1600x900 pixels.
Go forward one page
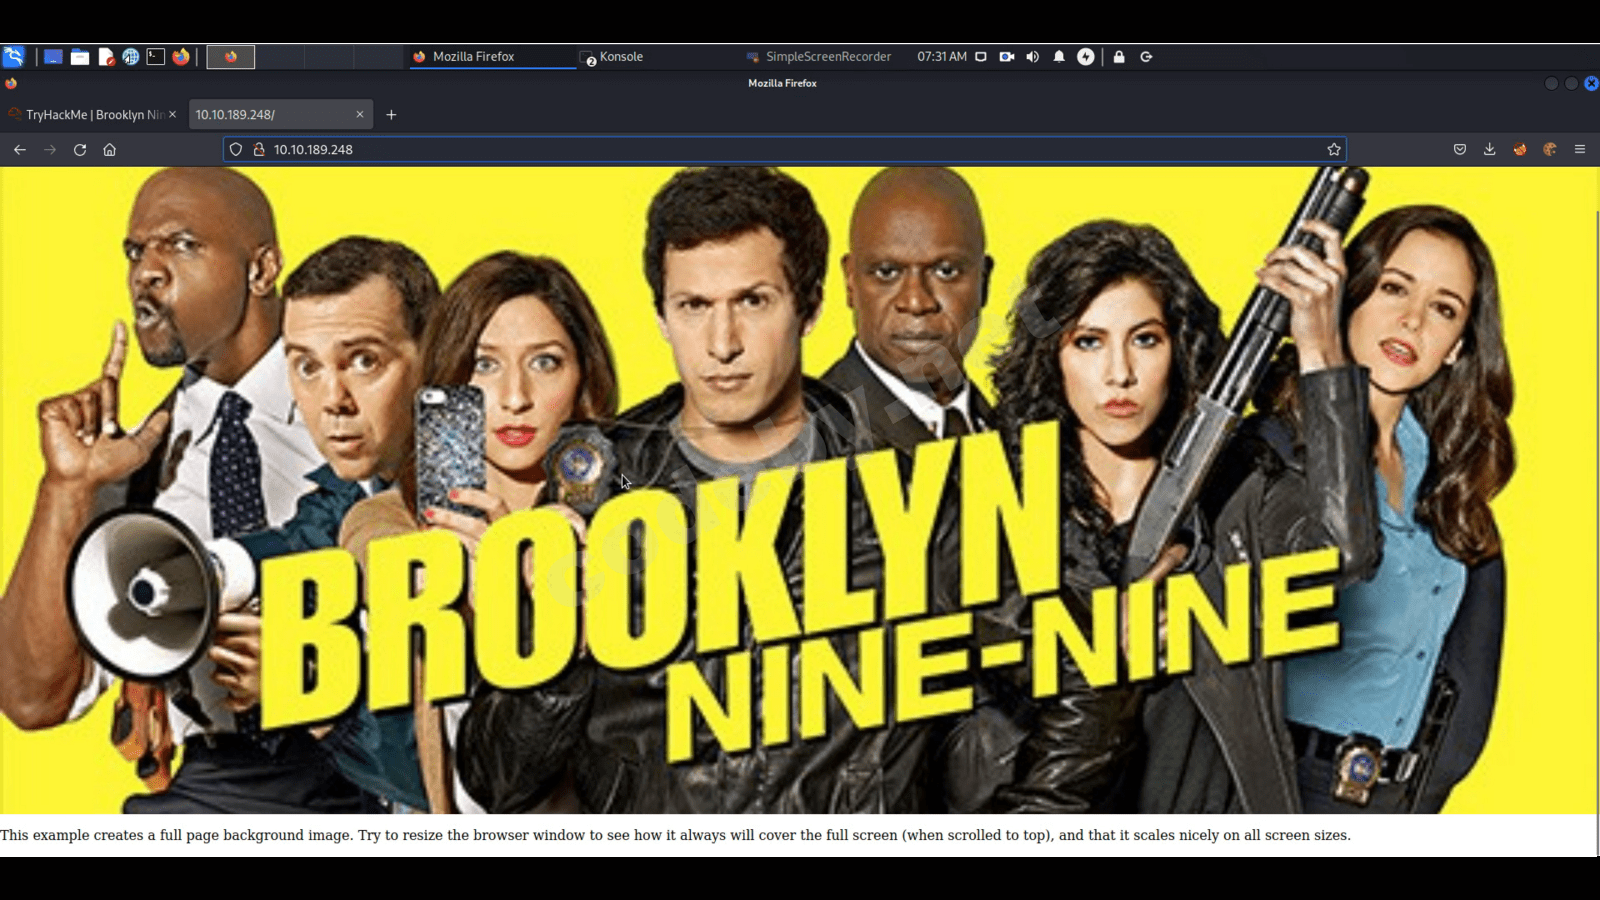click(50, 150)
